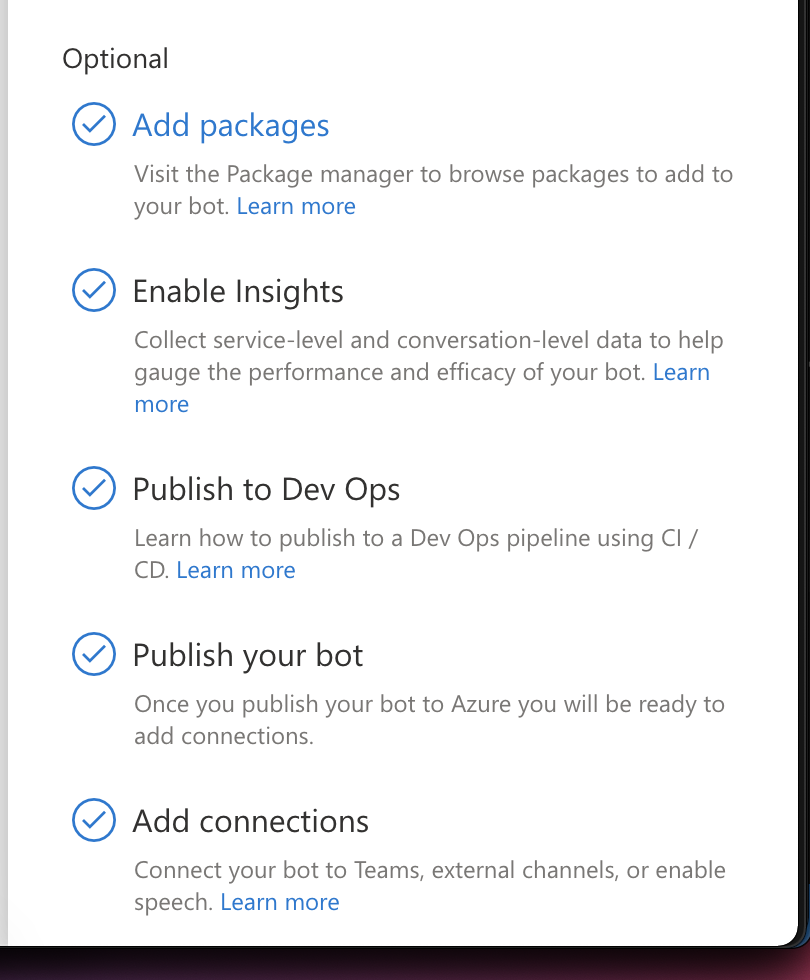Click the Optional section label
This screenshot has height=980, width=810.
click(116, 59)
